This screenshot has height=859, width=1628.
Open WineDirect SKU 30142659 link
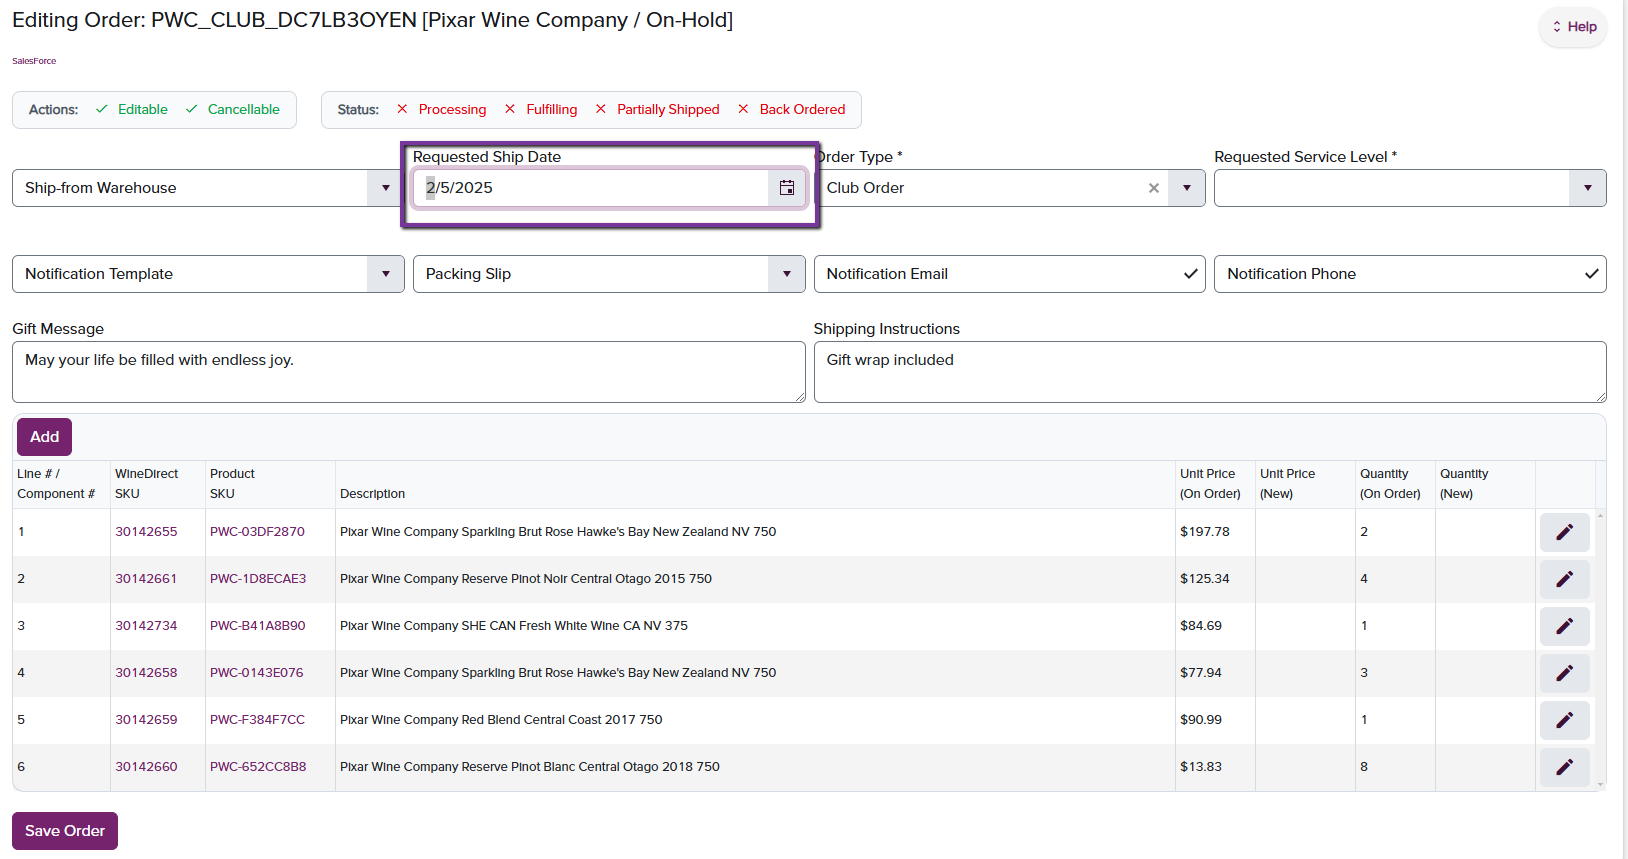tap(146, 720)
